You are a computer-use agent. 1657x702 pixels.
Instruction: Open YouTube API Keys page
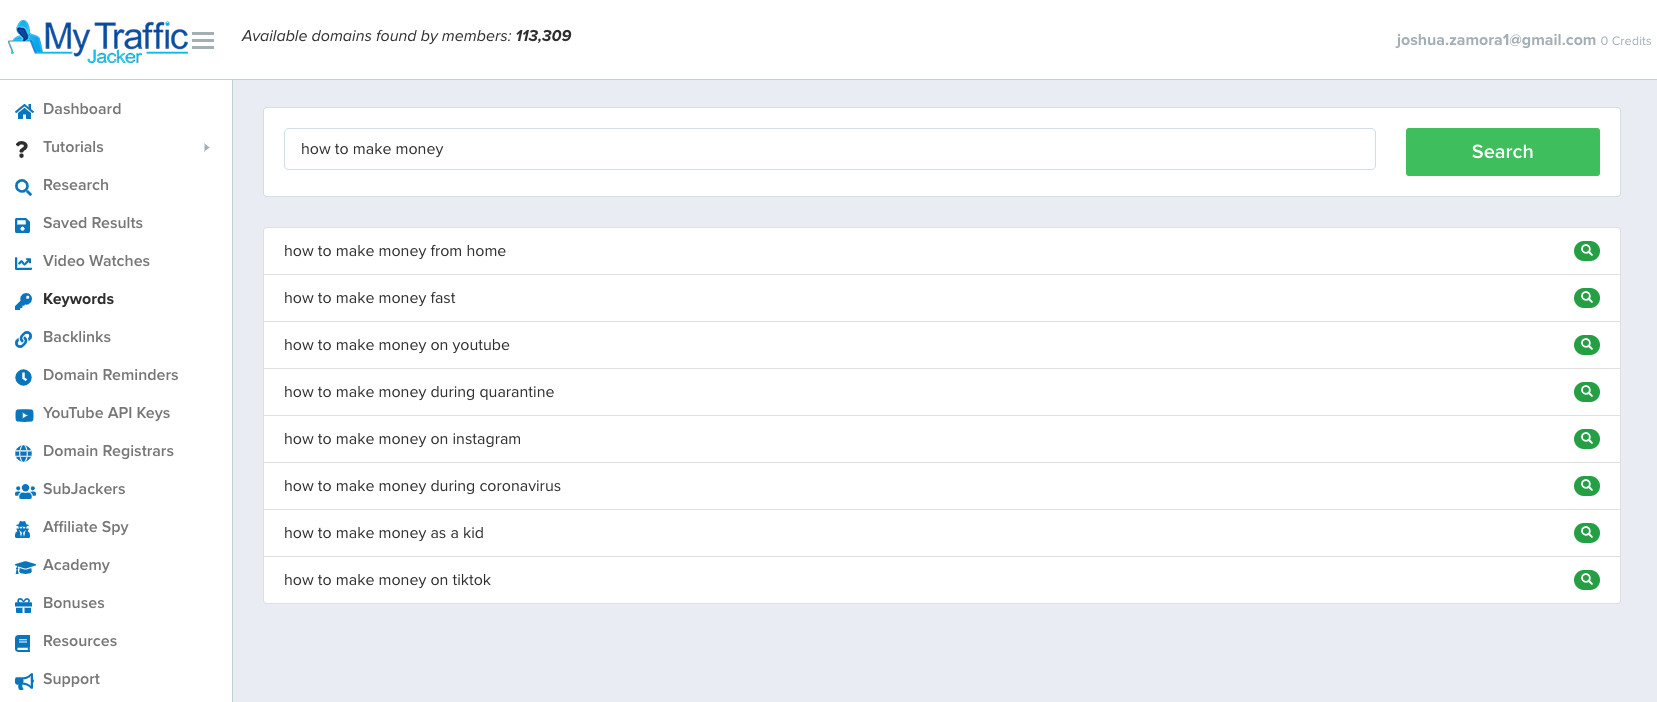click(x=106, y=413)
